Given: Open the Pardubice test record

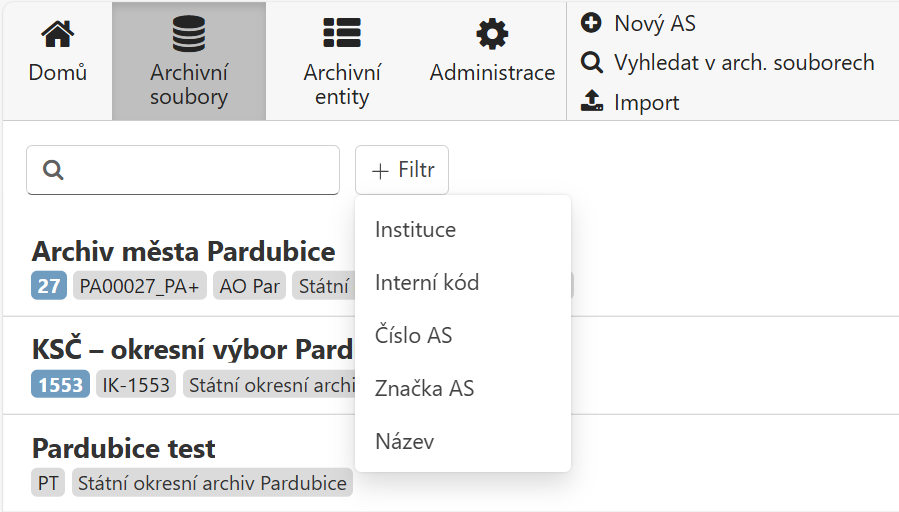Looking at the screenshot, I should (x=124, y=448).
